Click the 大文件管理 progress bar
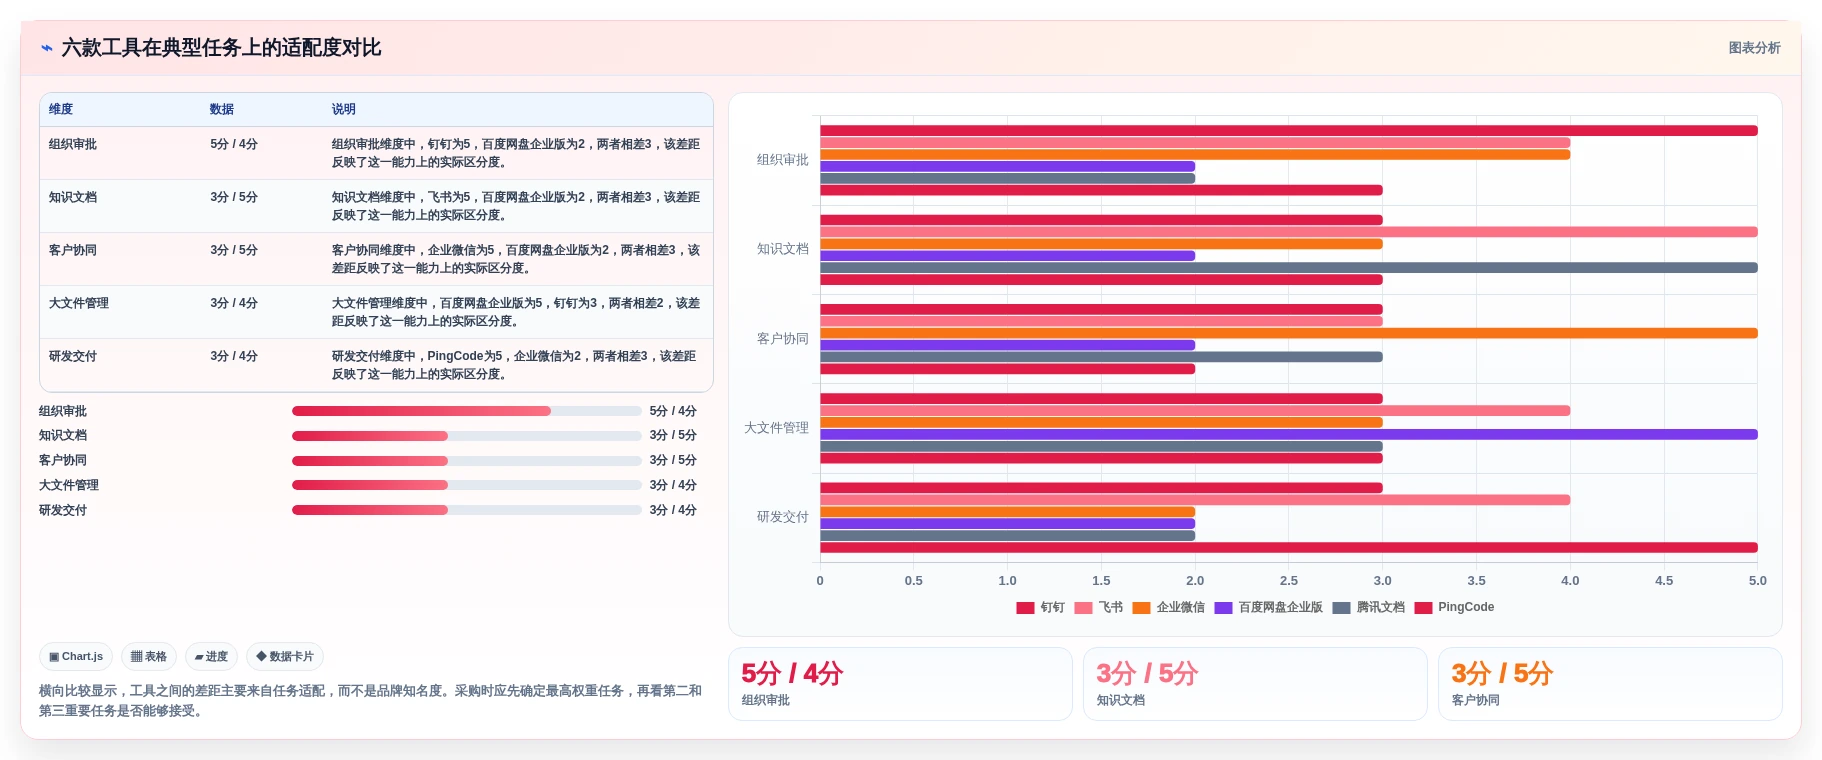 [x=466, y=485]
